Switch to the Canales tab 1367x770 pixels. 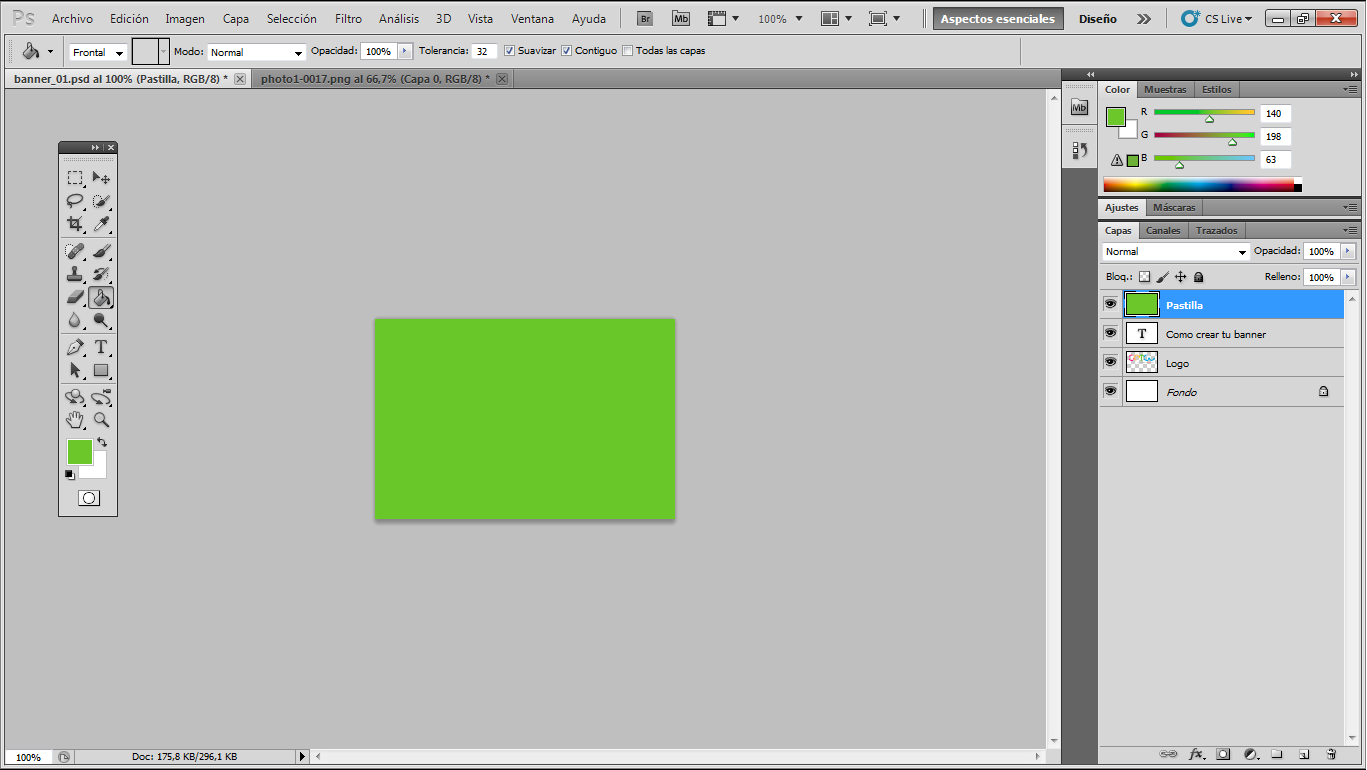click(x=1163, y=230)
